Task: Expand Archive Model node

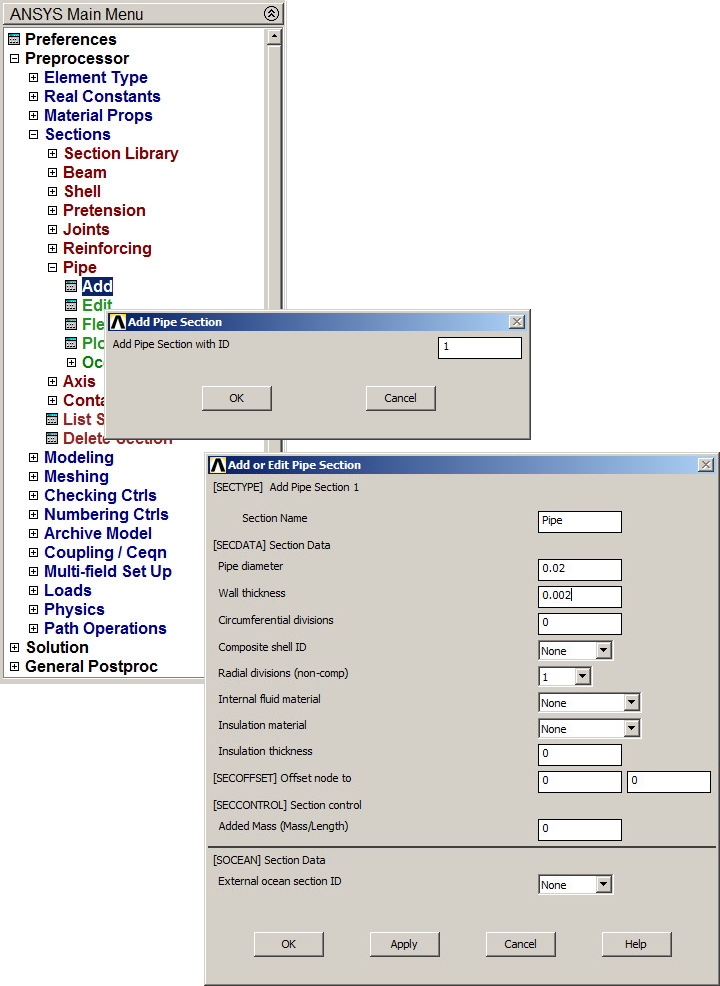Action: tap(33, 533)
